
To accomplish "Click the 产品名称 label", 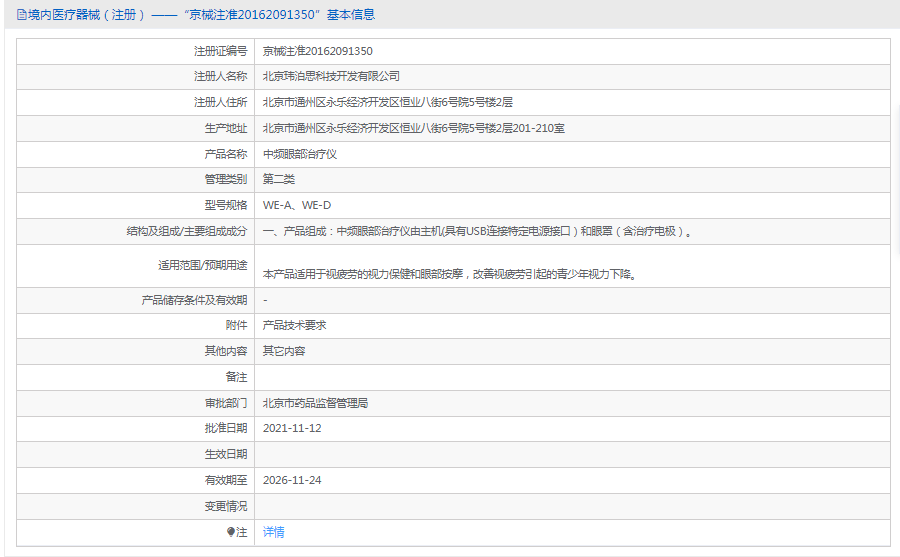I will coord(226,154).
